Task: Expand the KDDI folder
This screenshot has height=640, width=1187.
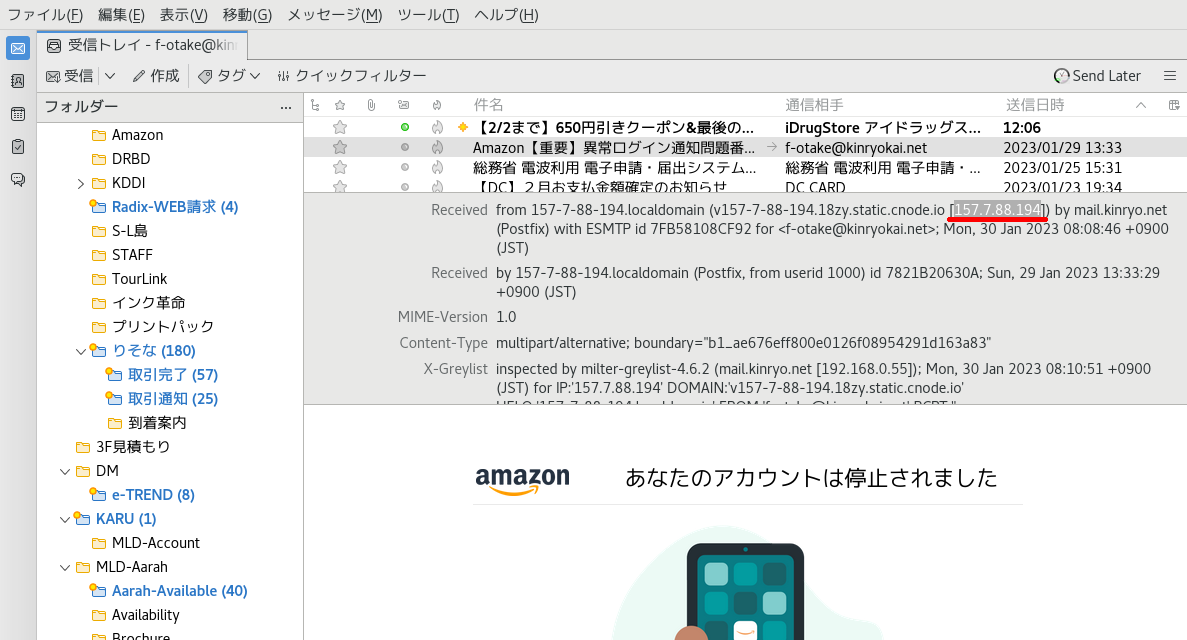Action: click(x=81, y=183)
